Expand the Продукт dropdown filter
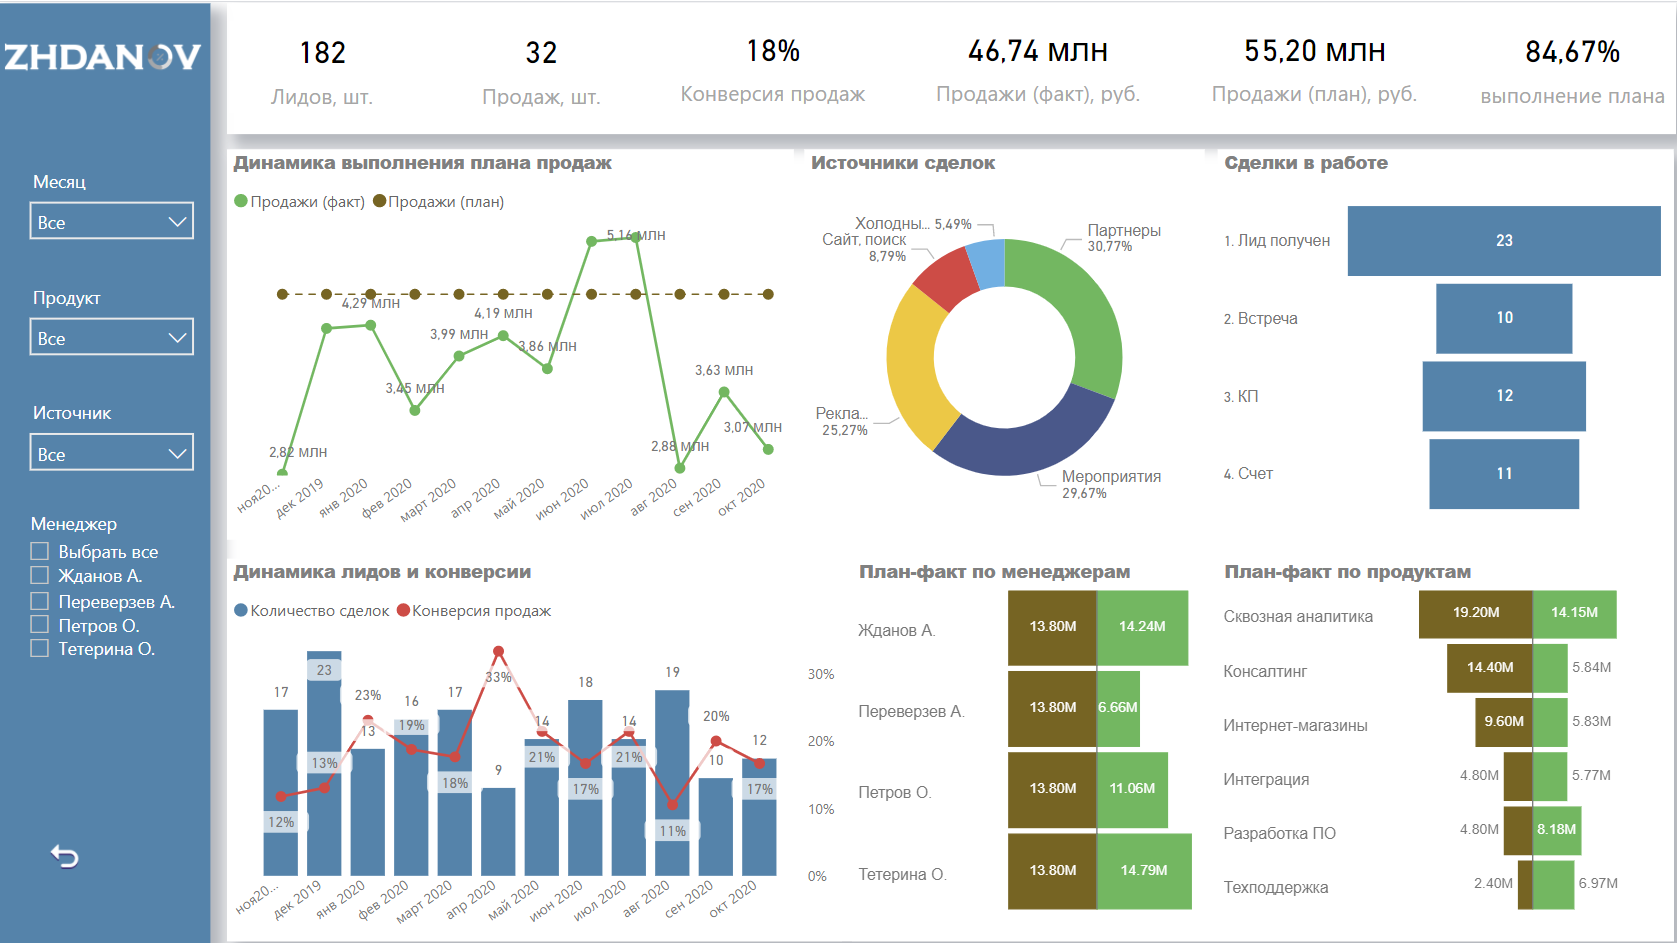1677x943 pixels. pos(111,338)
